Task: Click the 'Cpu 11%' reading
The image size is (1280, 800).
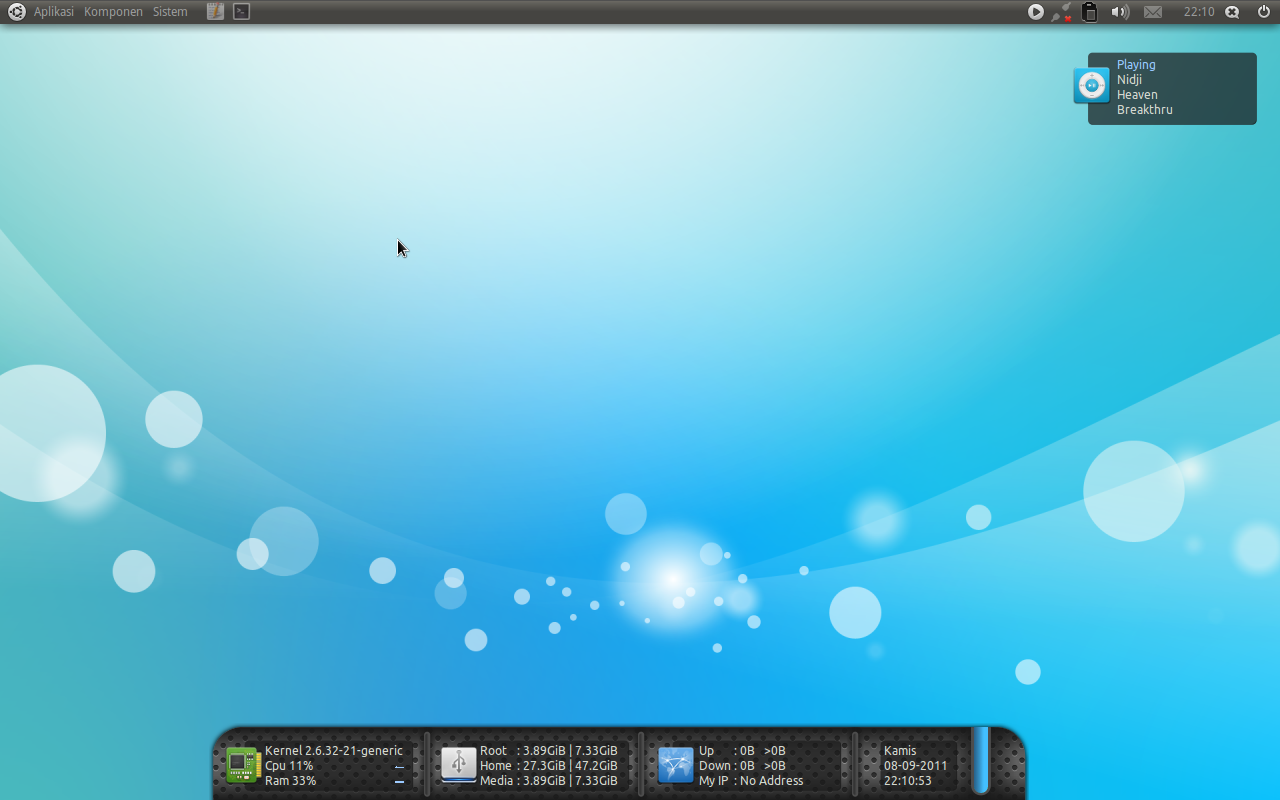Action: [289, 766]
